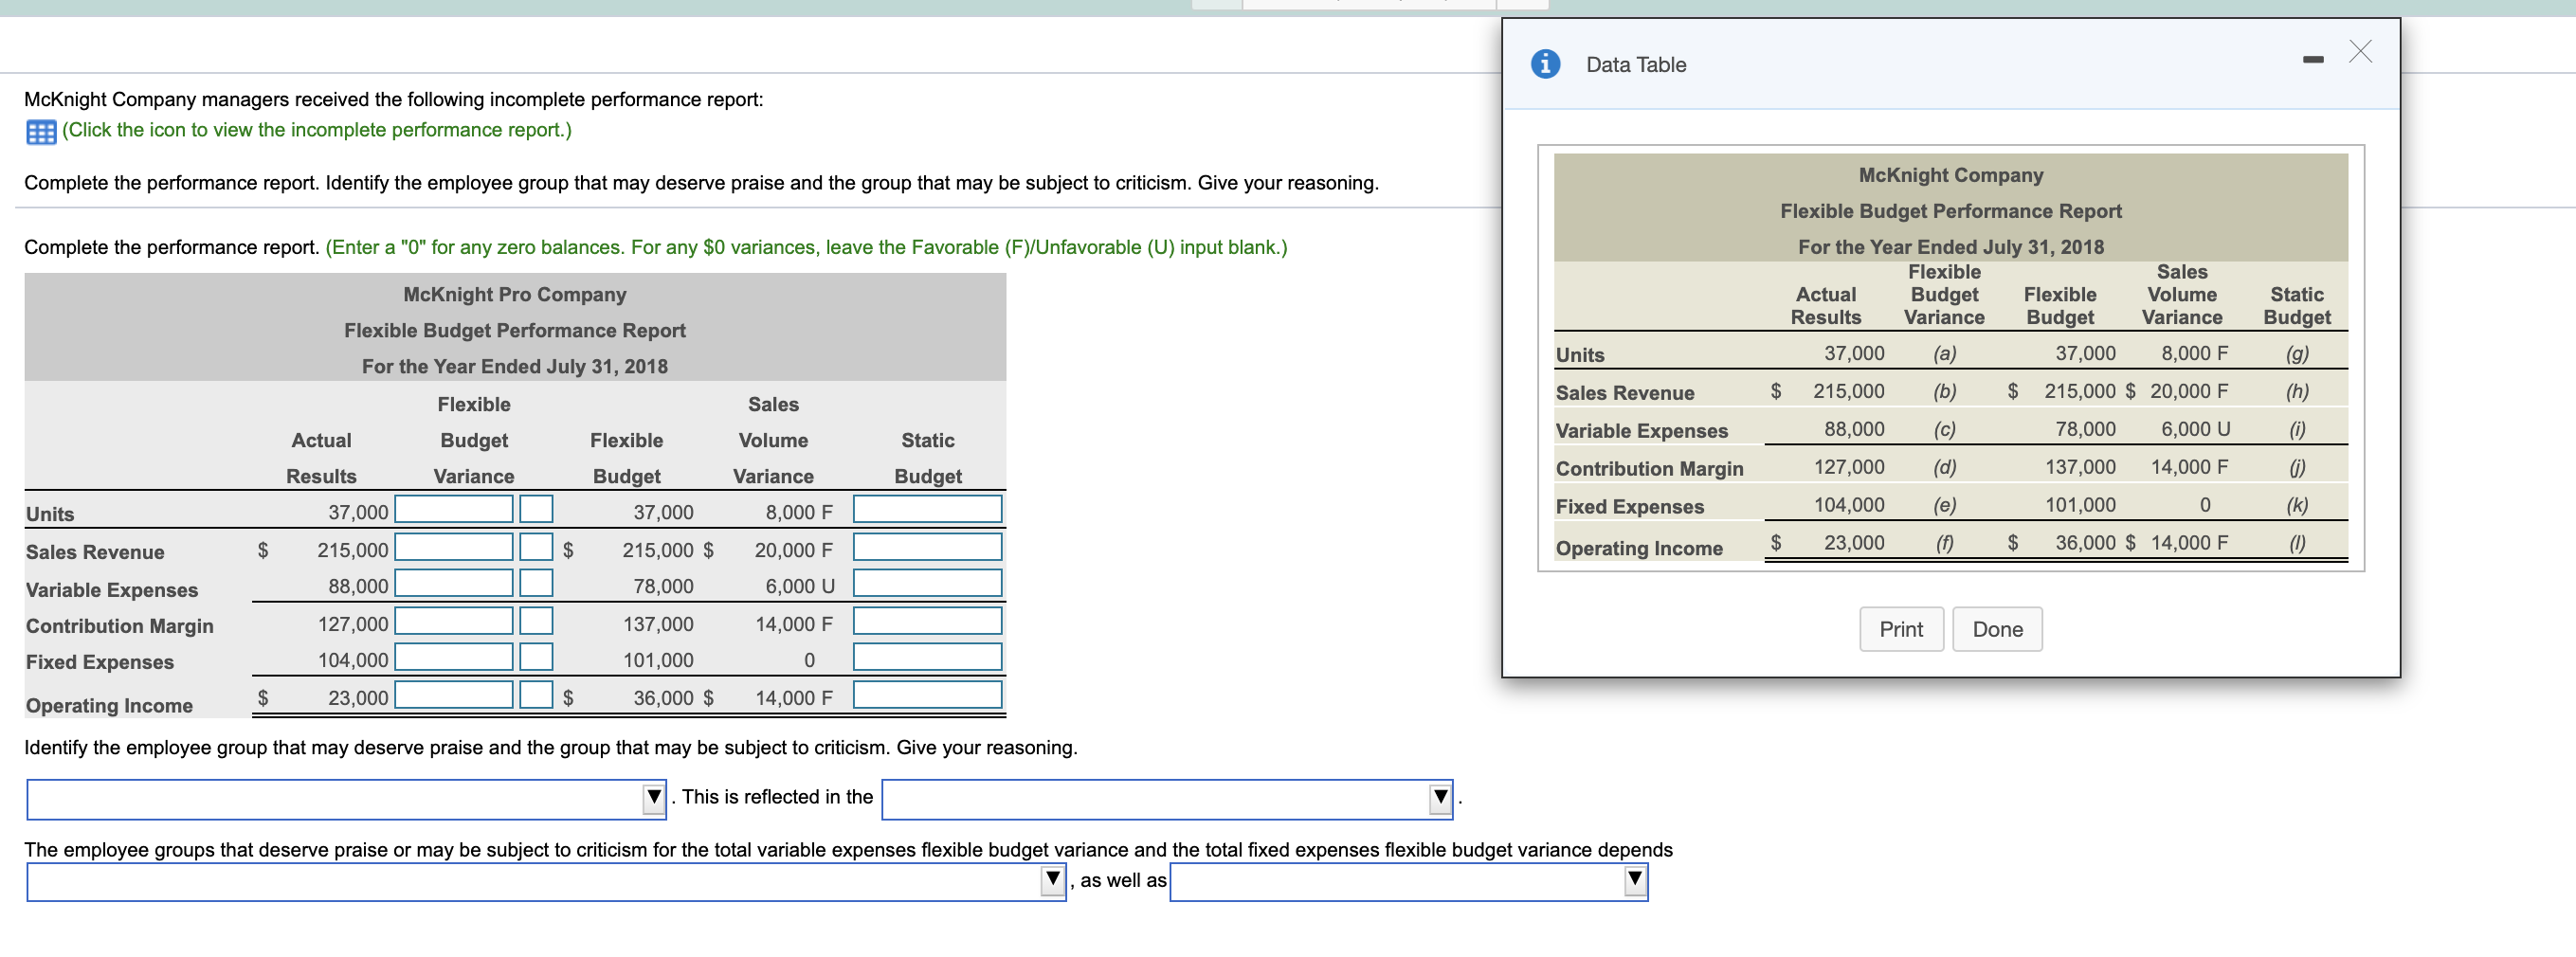Open the incomplete performance report link
Screen dimensions: 2576x957
(x=317, y=130)
